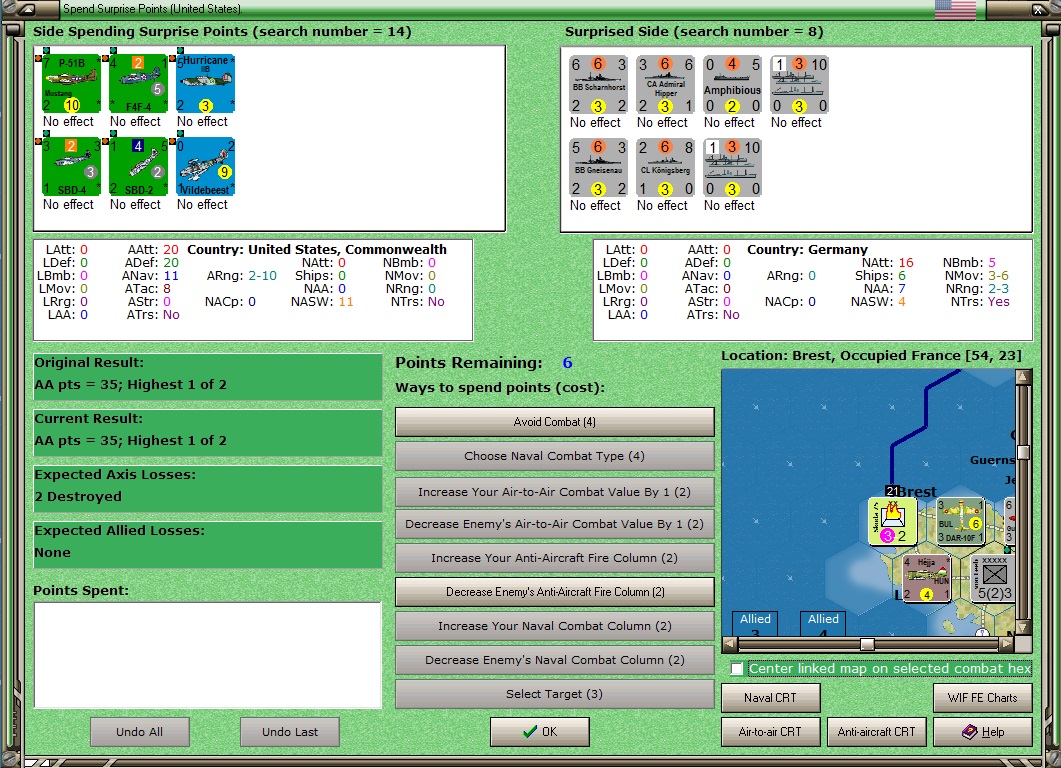Select the BB Scharnhorst ship counter
Screen dimensions: 1061x768
pos(598,85)
